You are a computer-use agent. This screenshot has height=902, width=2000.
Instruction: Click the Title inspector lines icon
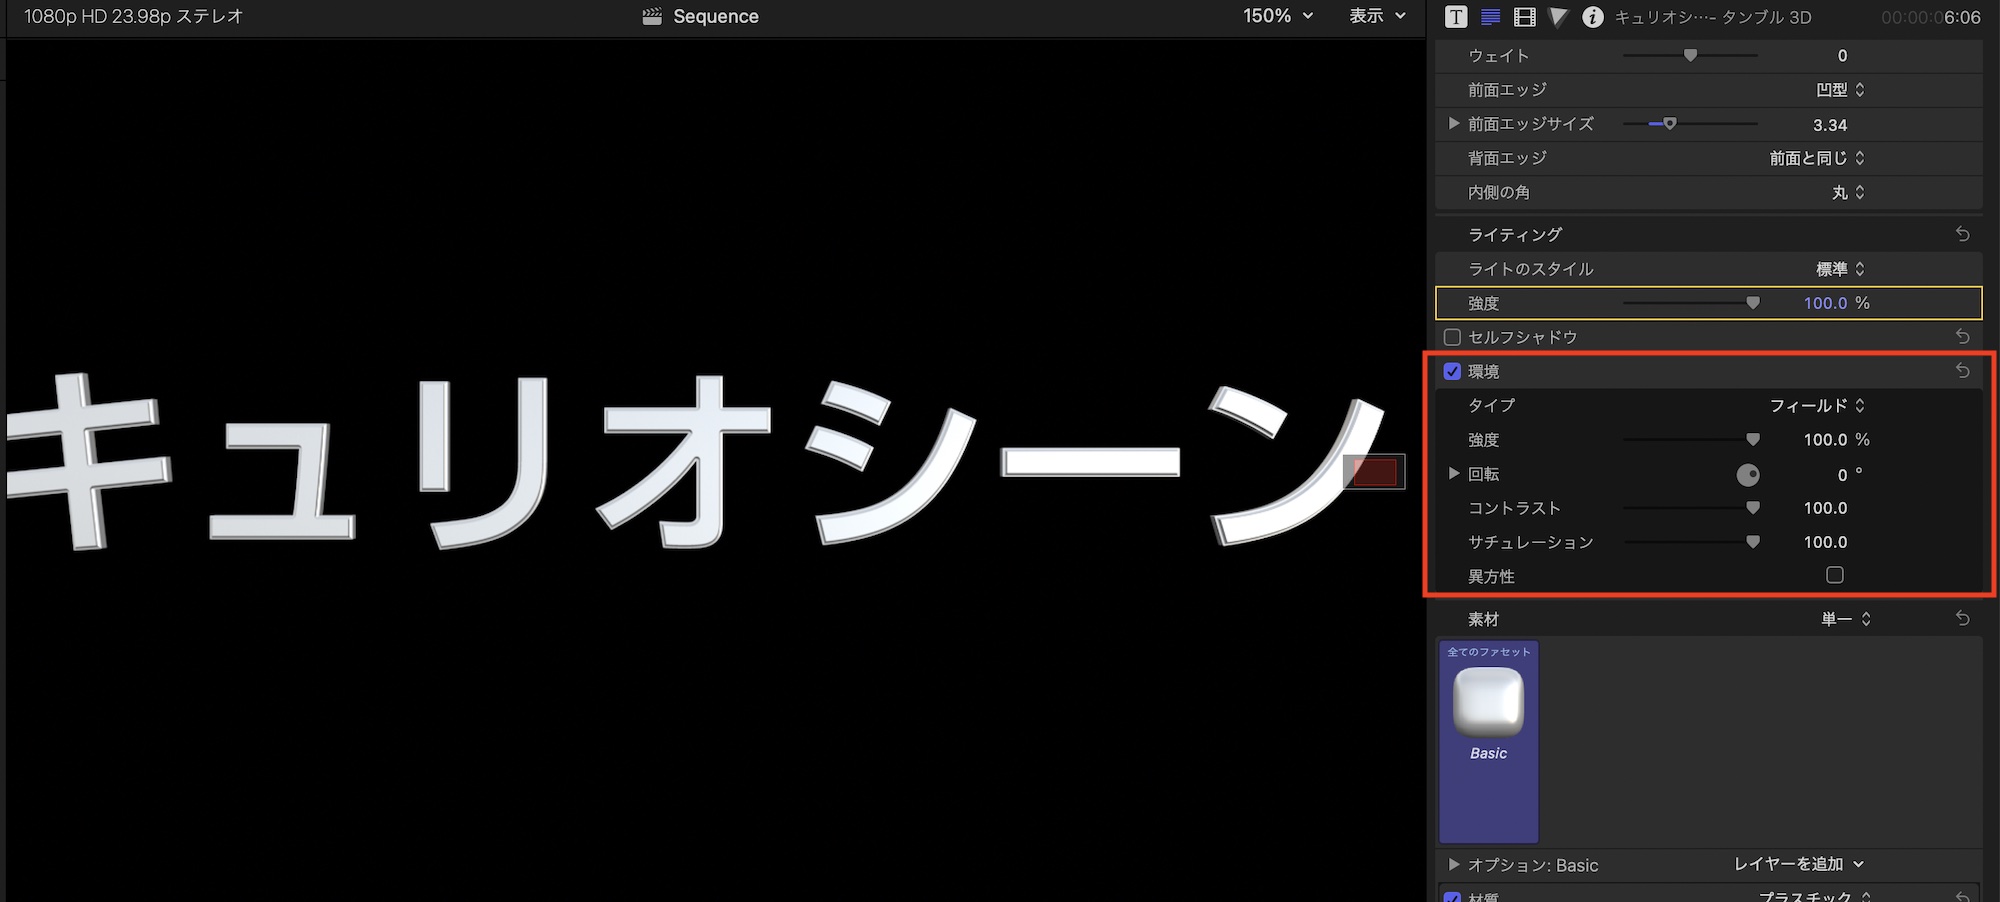(1490, 17)
